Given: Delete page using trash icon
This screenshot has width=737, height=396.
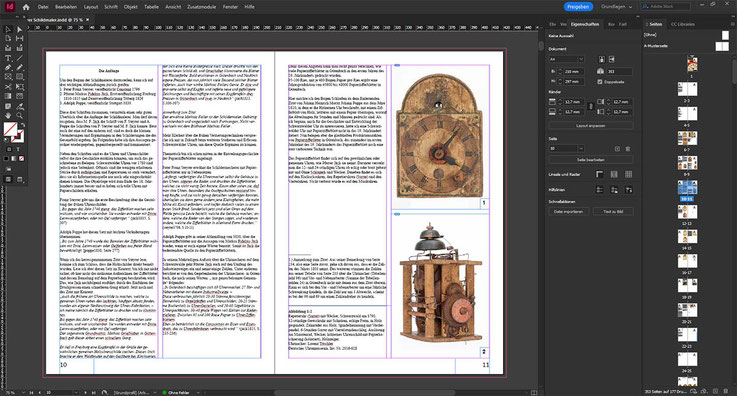Looking at the screenshot, I should (x=627, y=148).
